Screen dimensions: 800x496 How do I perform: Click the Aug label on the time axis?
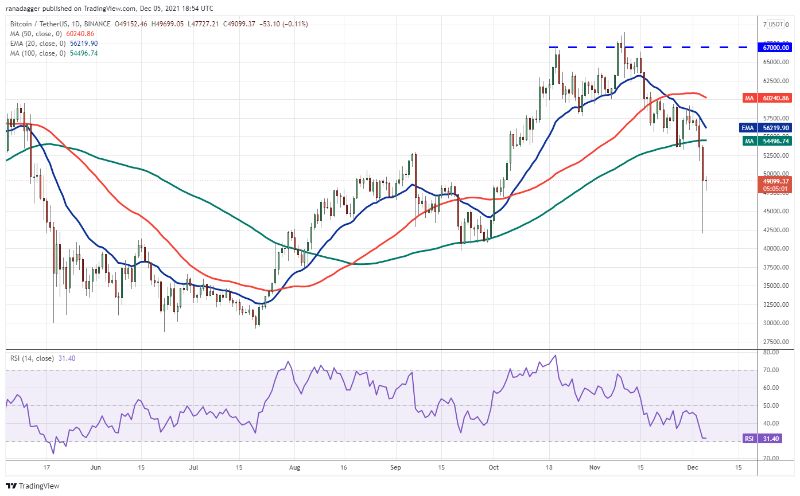294,466
